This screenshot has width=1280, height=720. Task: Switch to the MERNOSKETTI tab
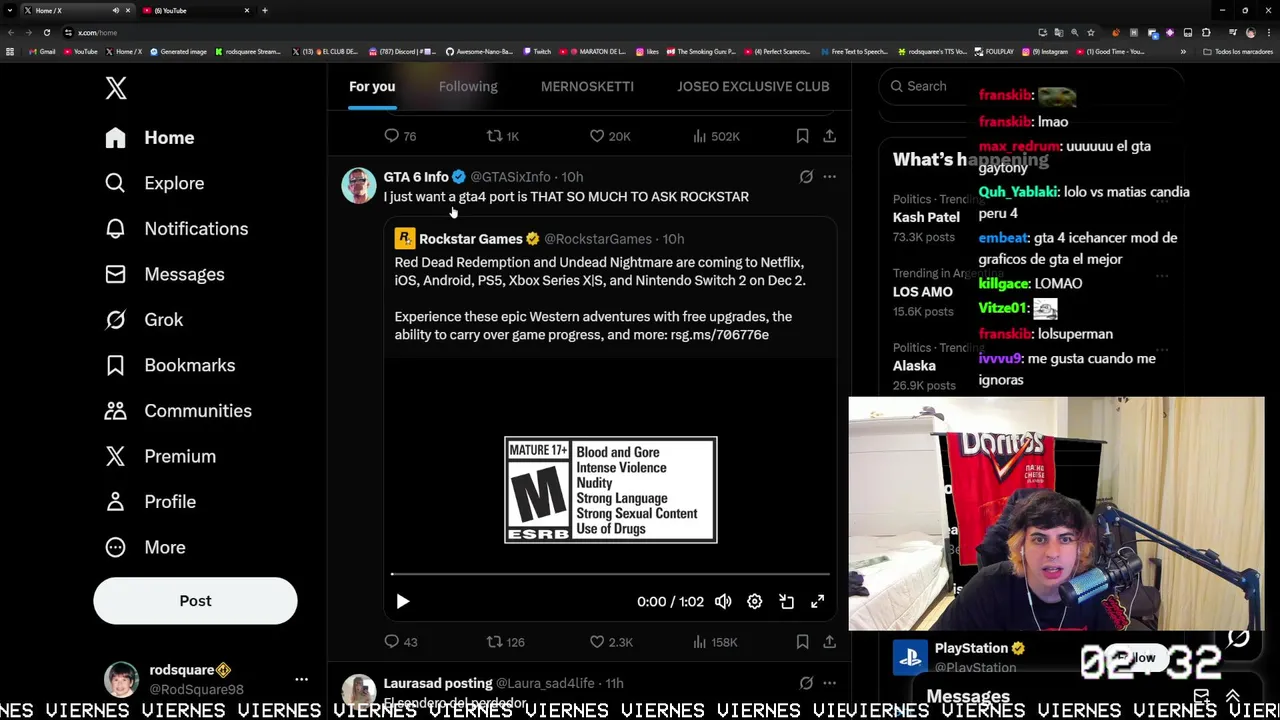[x=587, y=86]
